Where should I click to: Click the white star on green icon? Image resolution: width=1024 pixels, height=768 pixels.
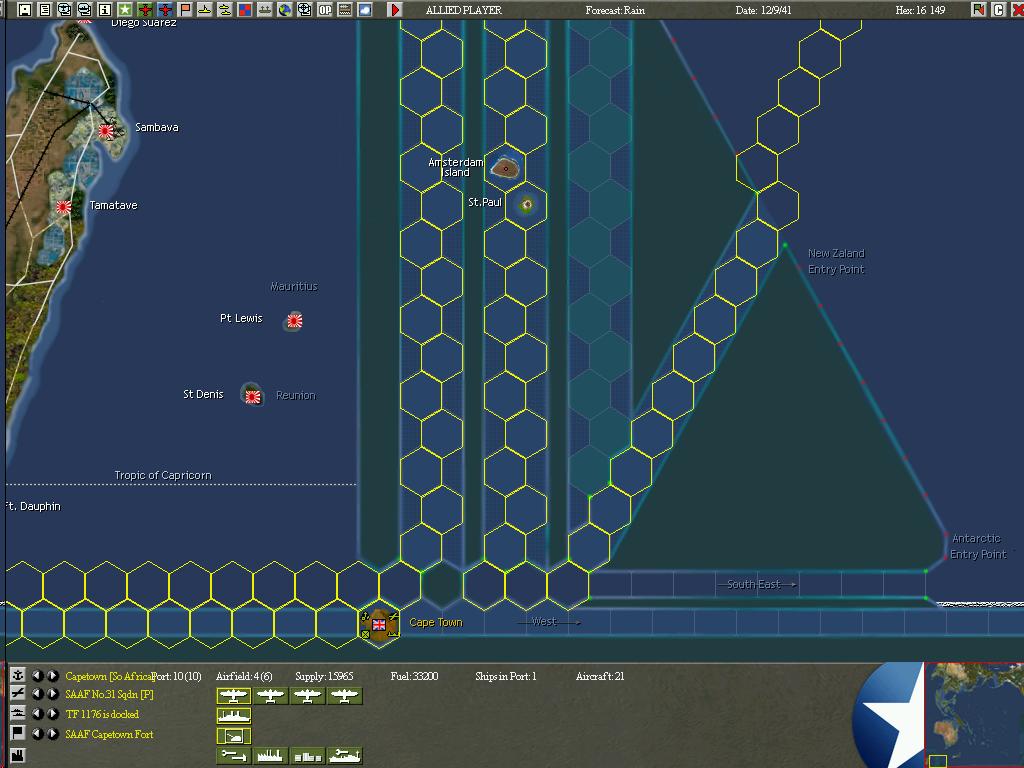point(125,10)
